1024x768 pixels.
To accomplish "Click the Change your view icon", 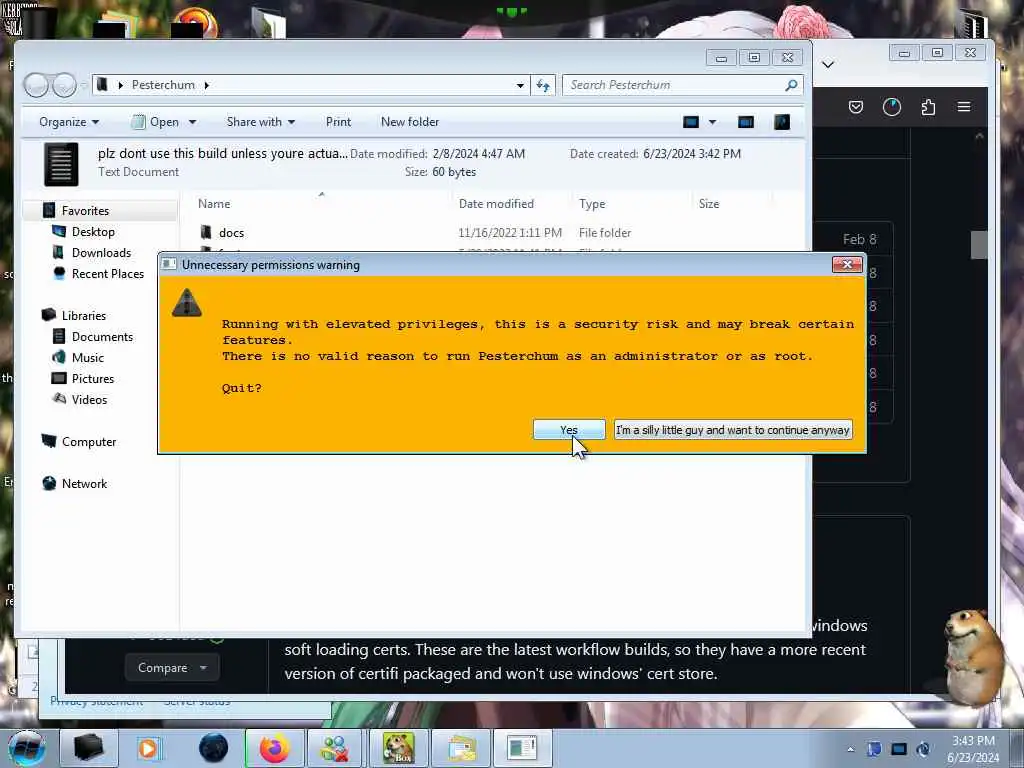I will click(x=691, y=122).
